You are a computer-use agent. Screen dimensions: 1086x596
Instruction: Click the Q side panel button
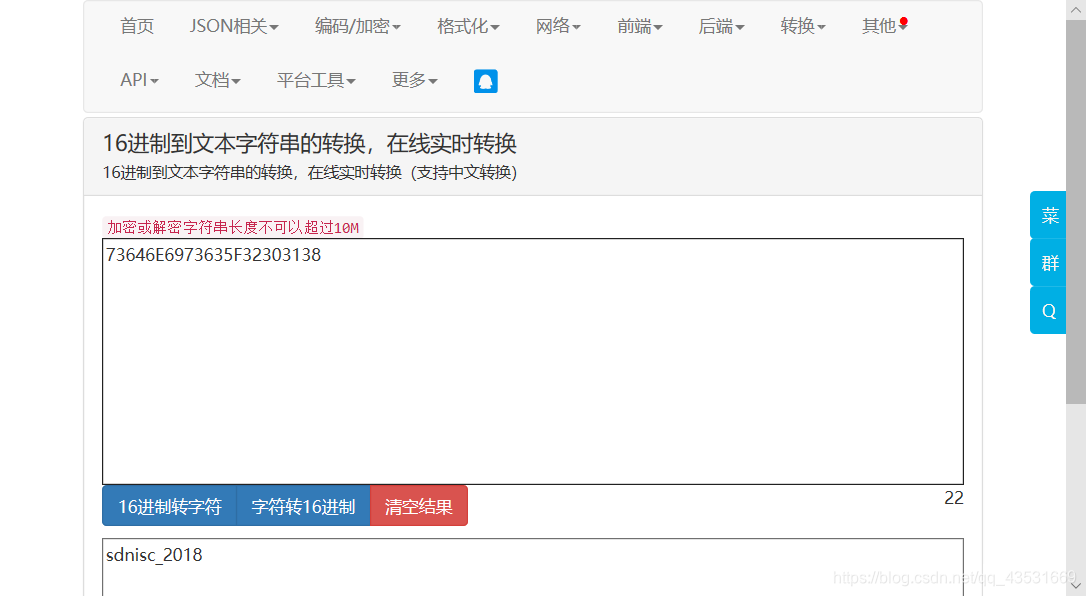(1048, 311)
